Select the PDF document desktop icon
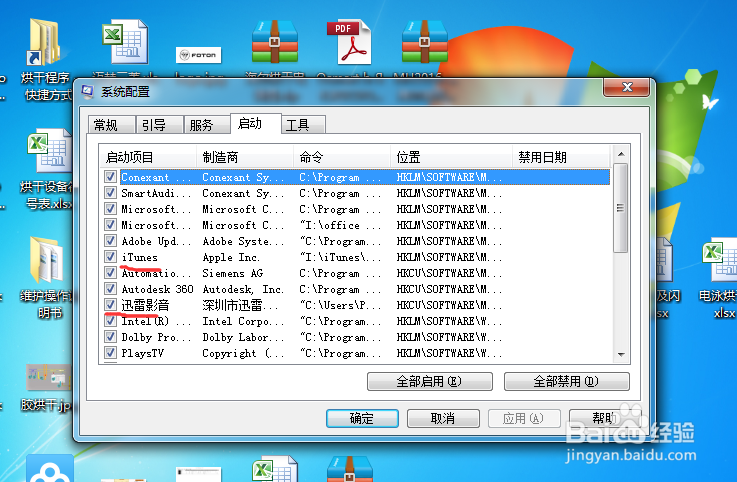The width and height of the screenshot is (737, 482). coord(349,41)
